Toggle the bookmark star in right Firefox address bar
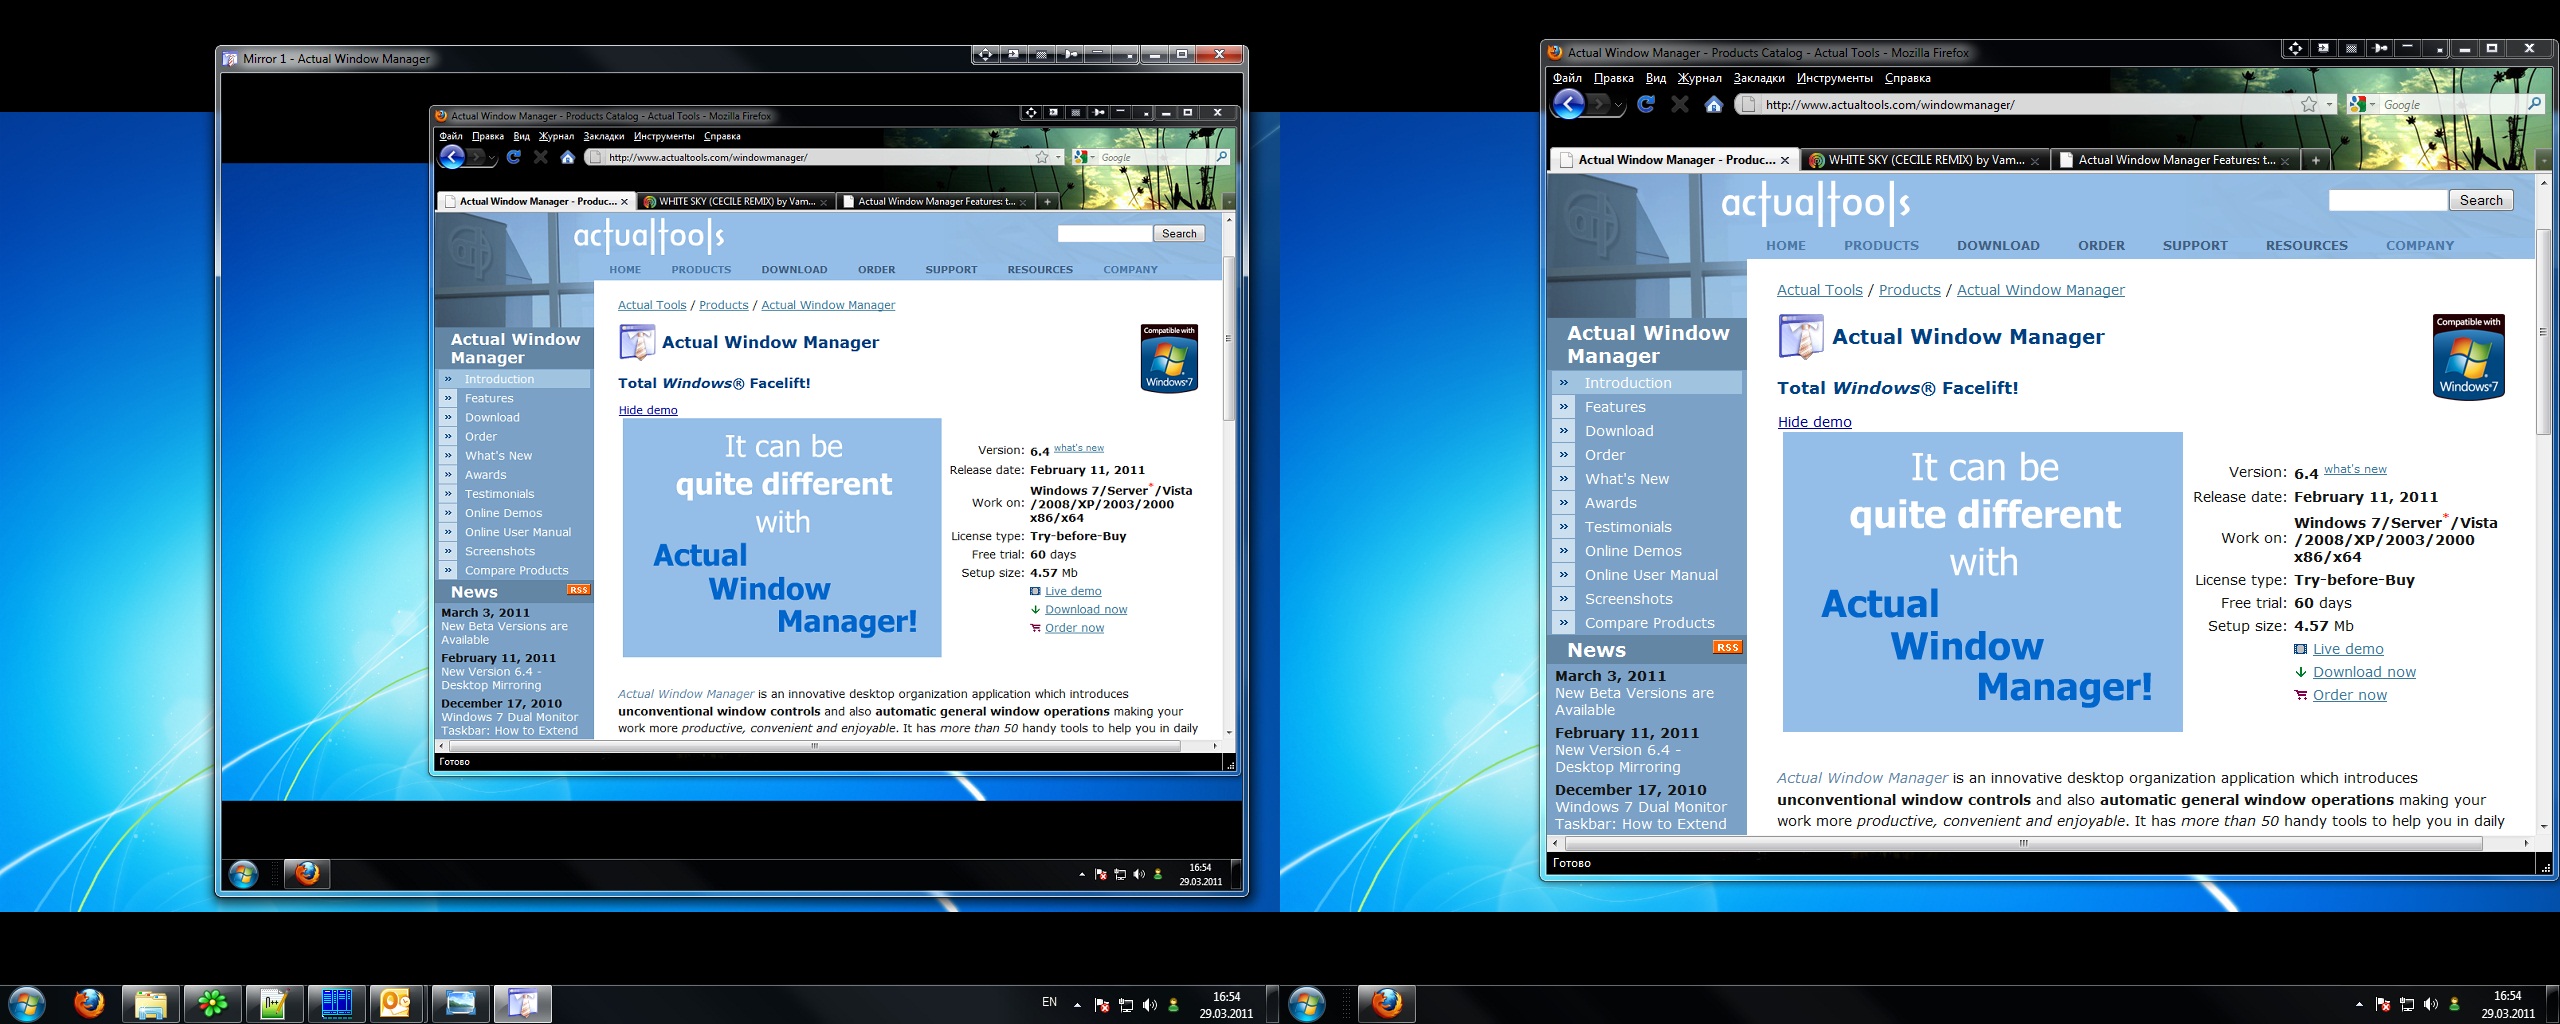 click(x=2309, y=104)
